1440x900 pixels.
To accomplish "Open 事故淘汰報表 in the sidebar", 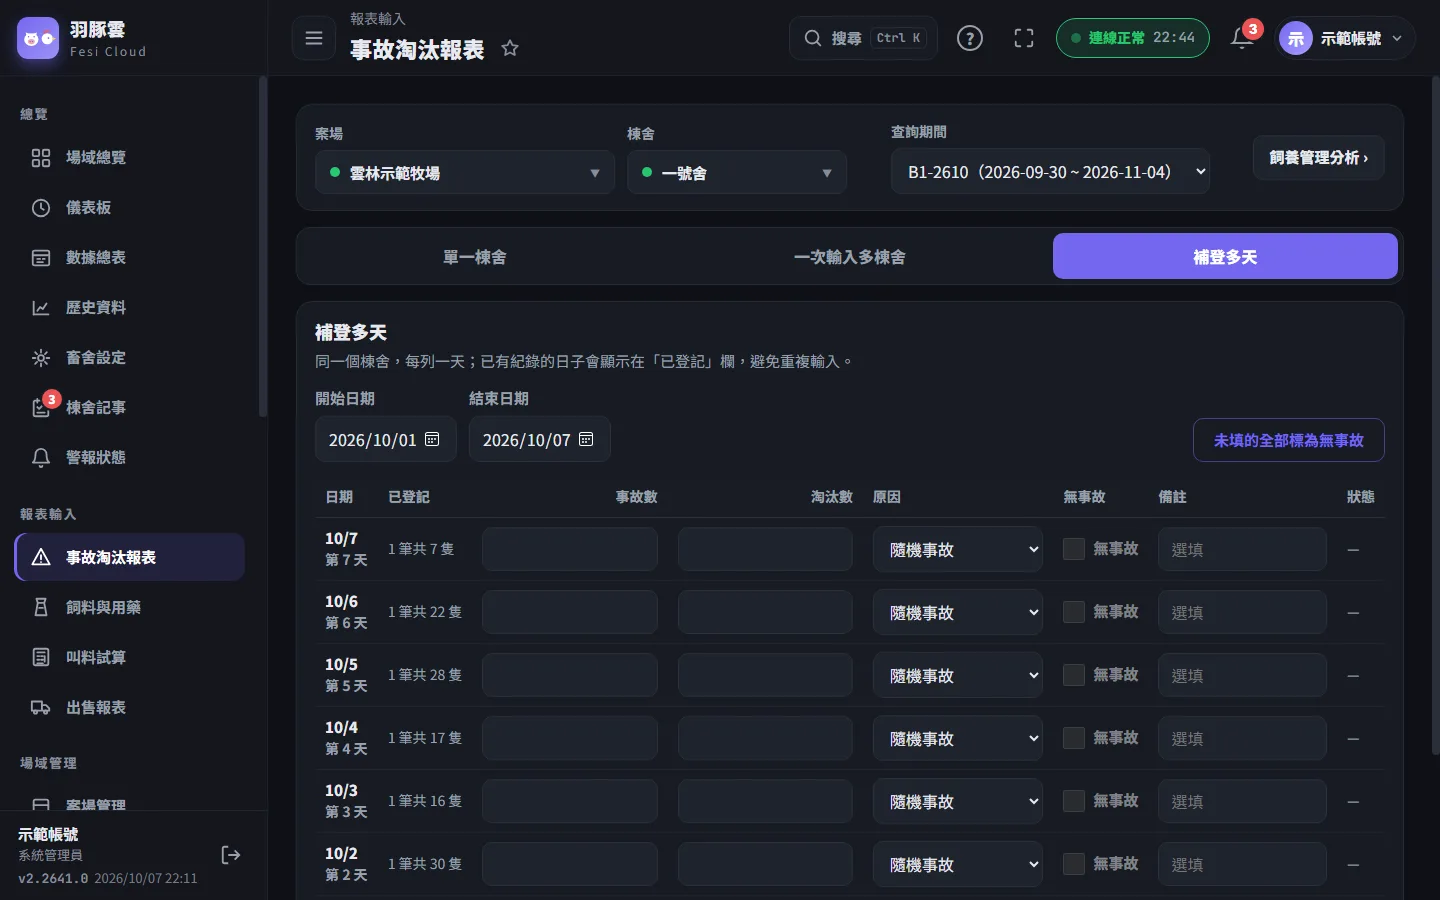I will click(130, 557).
